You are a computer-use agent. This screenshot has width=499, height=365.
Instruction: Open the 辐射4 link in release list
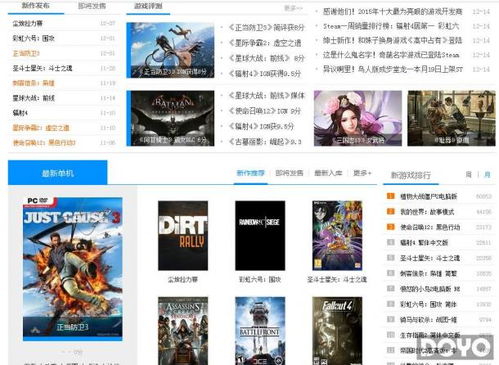20,113
